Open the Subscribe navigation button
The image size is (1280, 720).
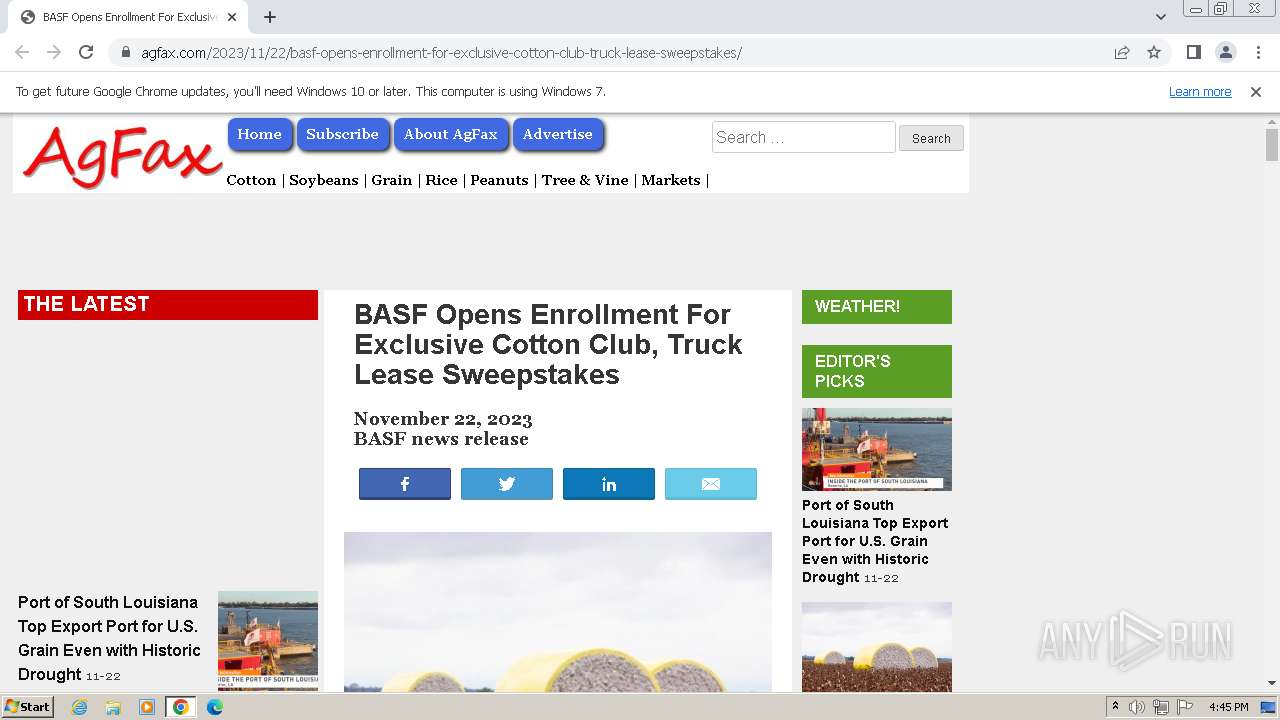coord(342,134)
